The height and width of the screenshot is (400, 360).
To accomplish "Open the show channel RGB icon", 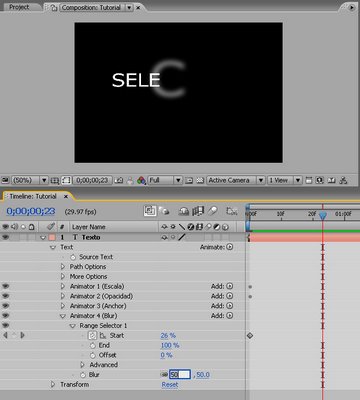I will pyautogui.click(x=141, y=180).
